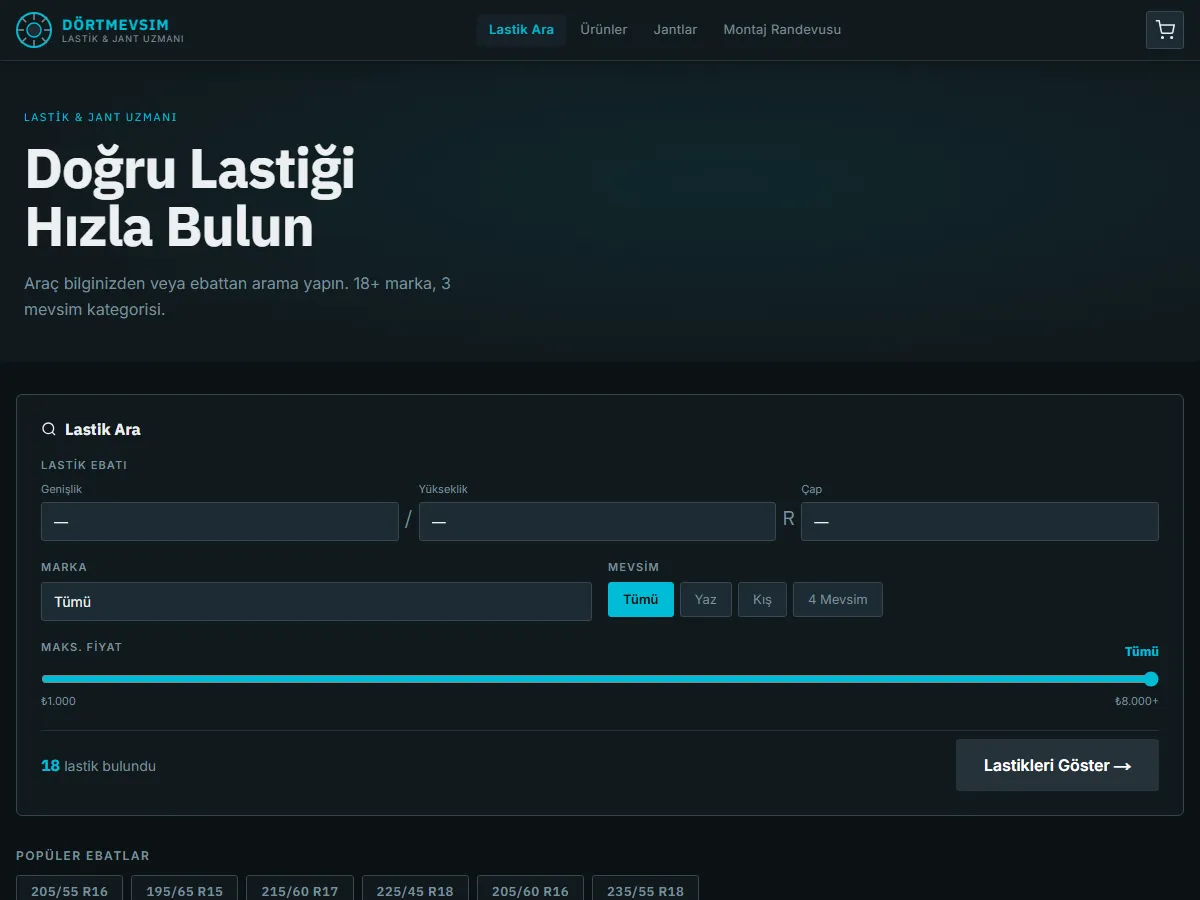This screenshot has width=1200, height=900.
Task: Click the '18 lastik bulundu' result text
Action: tap(98, 766)
